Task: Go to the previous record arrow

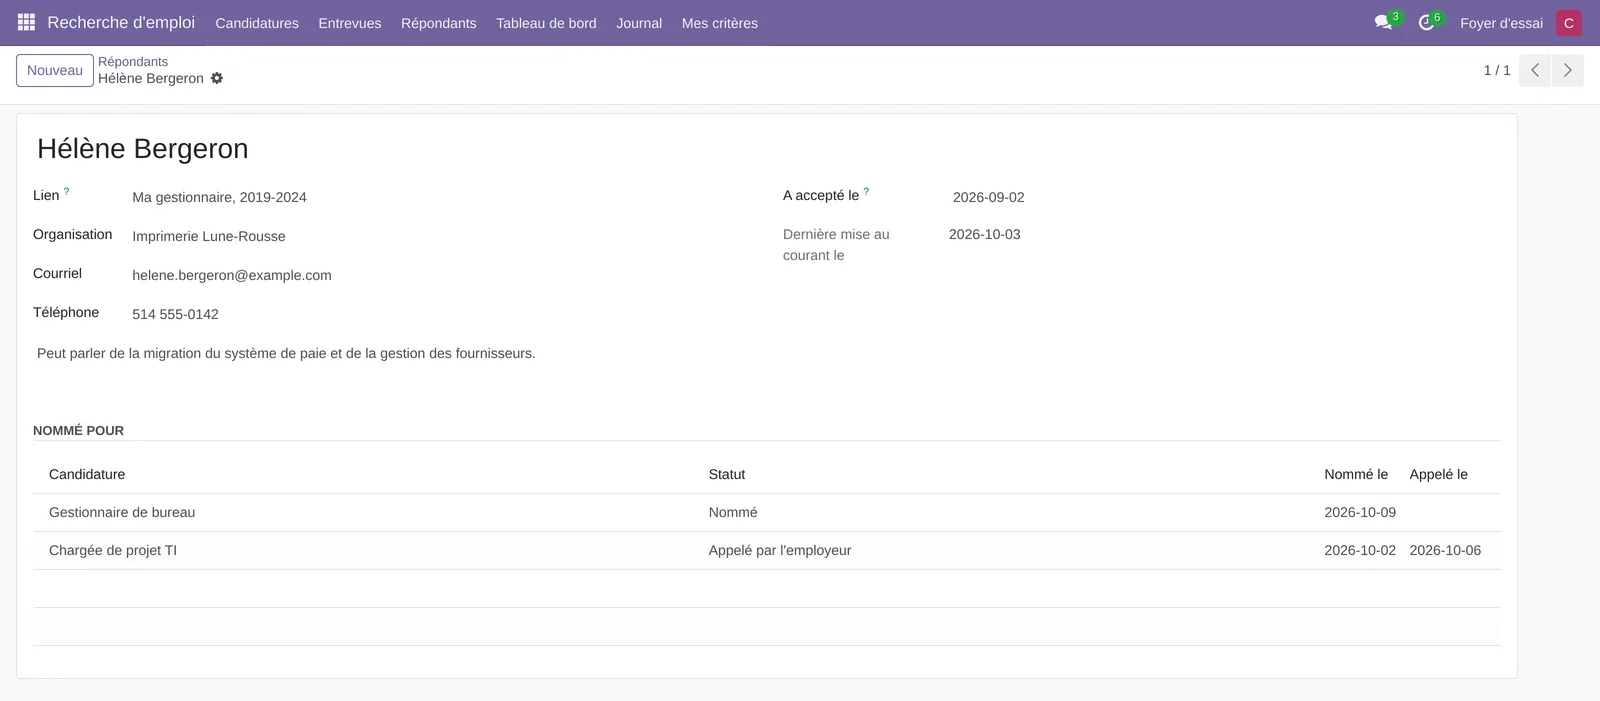Action: pyautogui.click(x=1534, y=70)
